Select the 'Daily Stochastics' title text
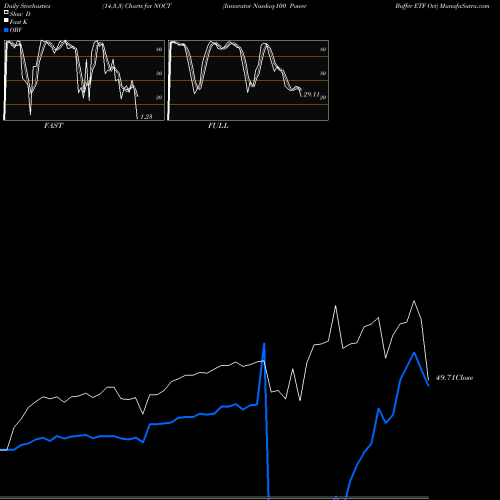 click(27, 6)
